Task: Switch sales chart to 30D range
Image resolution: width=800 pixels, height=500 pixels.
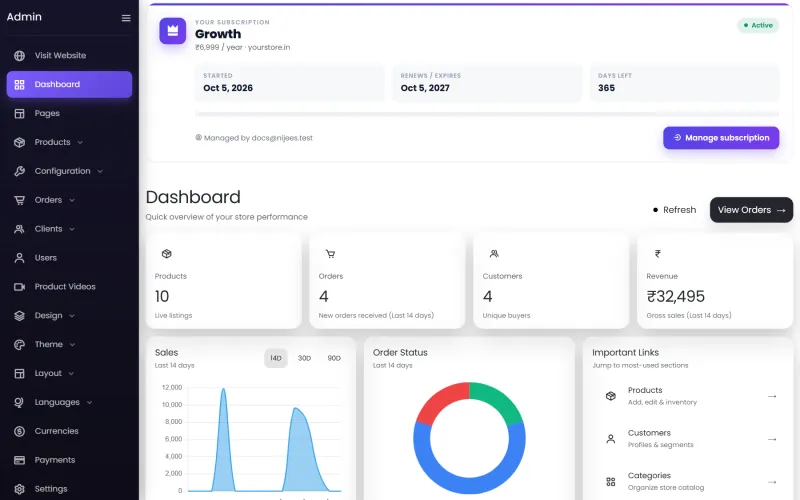Action: (x=305, y=358)
